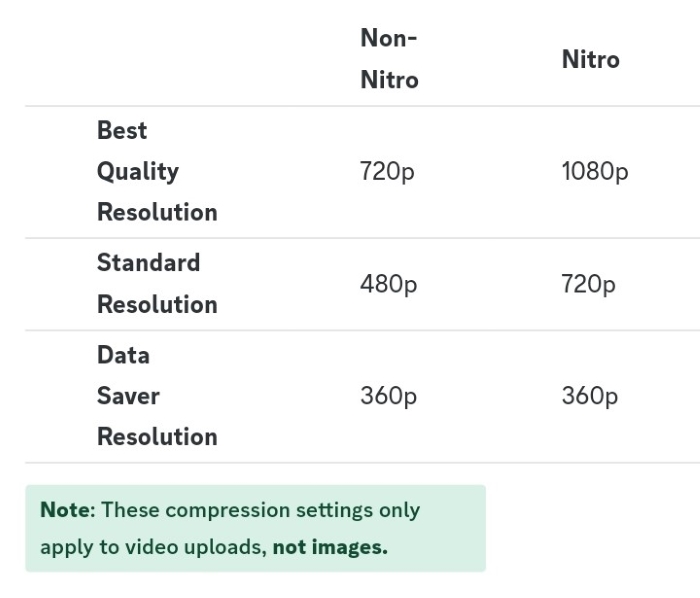The width and height of the screenshot is (700, 598).
Task: Click the bold "Note" label
Action: pyautogui.click(x=64, y=510)
